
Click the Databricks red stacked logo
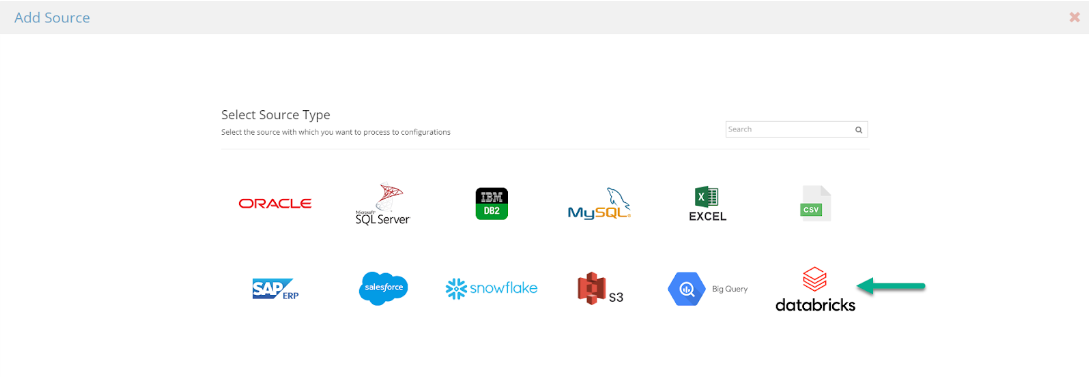(815, 279)
